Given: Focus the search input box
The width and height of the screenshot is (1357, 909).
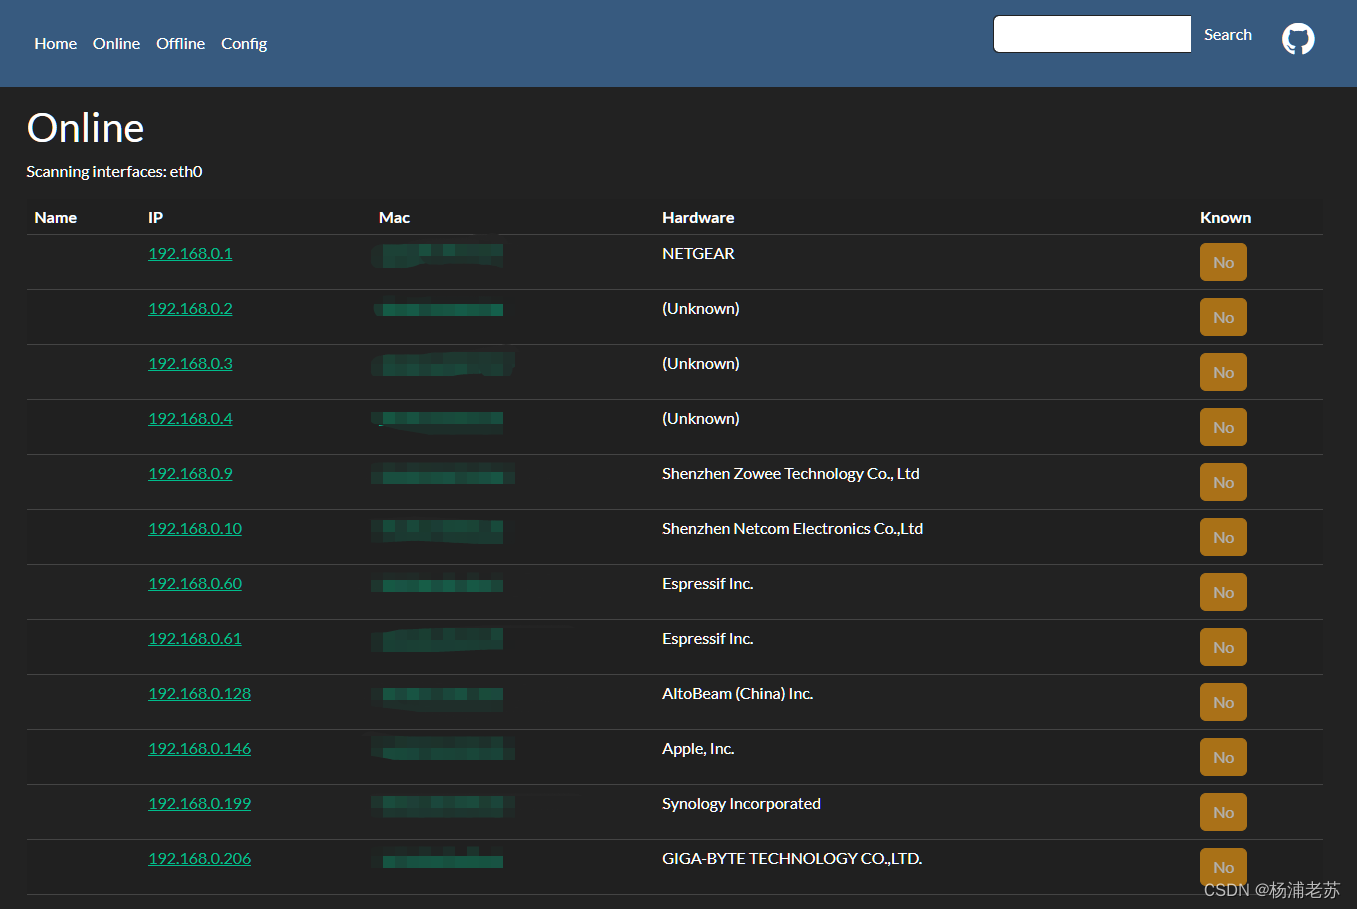Looking at the screenshot, I should (1092, 34).
